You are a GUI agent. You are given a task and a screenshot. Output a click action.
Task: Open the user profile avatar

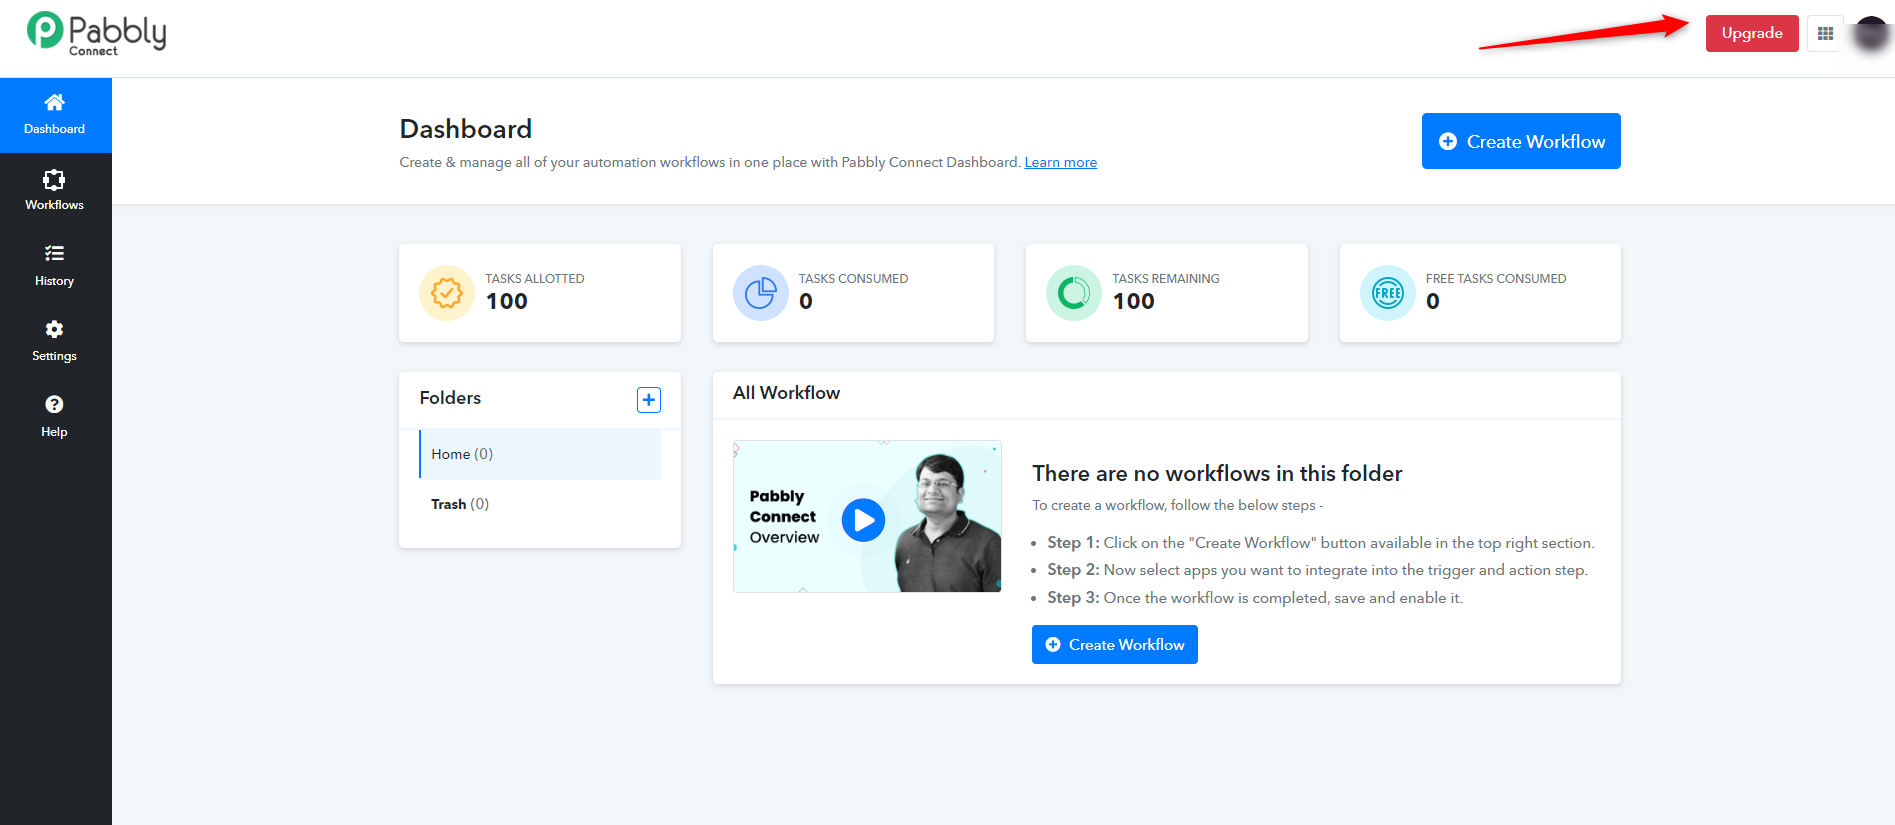[1871, 34]
